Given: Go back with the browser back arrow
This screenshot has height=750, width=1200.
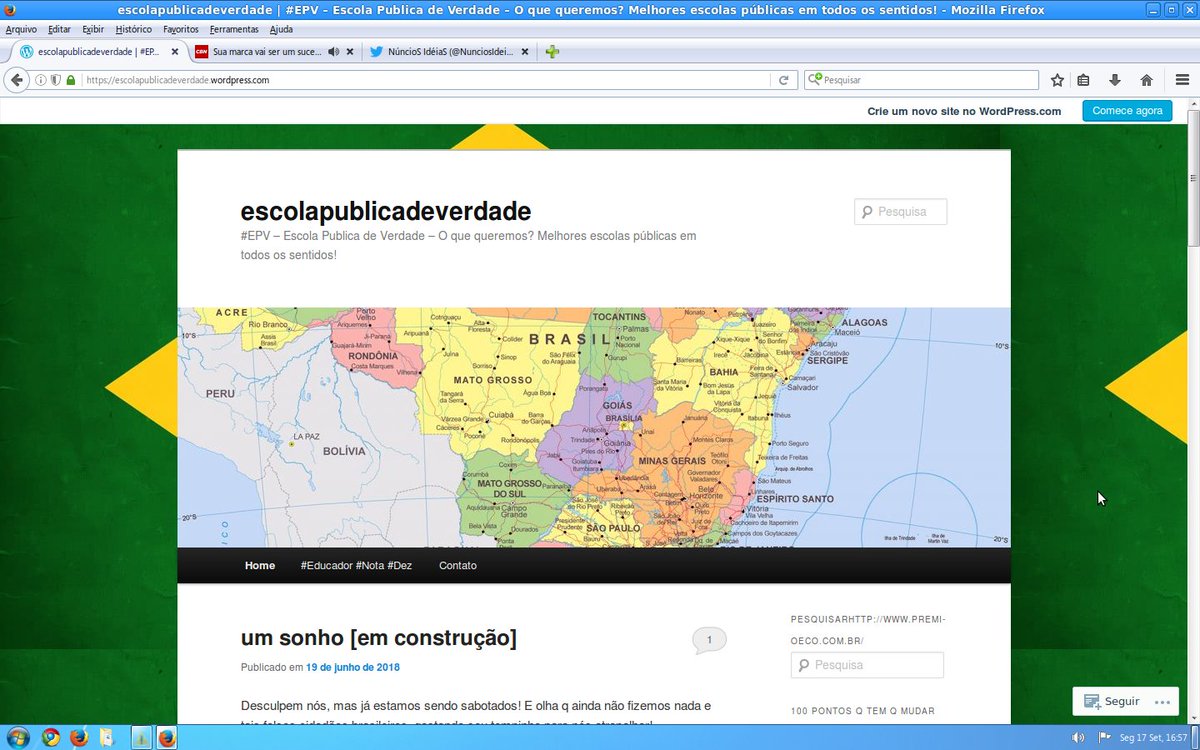Looking at the screenshot, I should [x=17, y=80].
